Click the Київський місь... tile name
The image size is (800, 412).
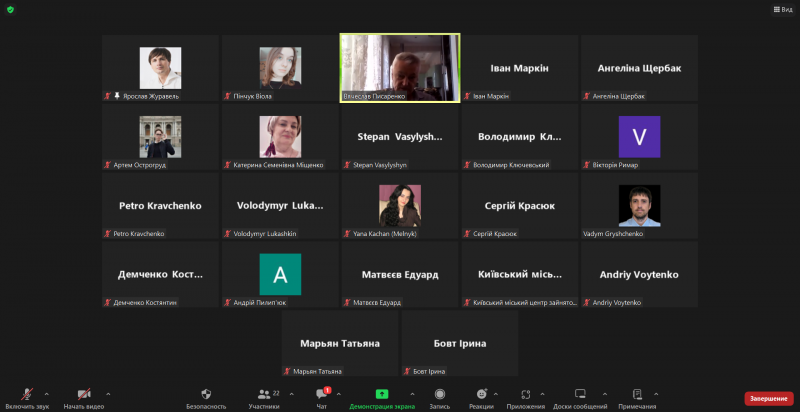click(x=519, y=275)
